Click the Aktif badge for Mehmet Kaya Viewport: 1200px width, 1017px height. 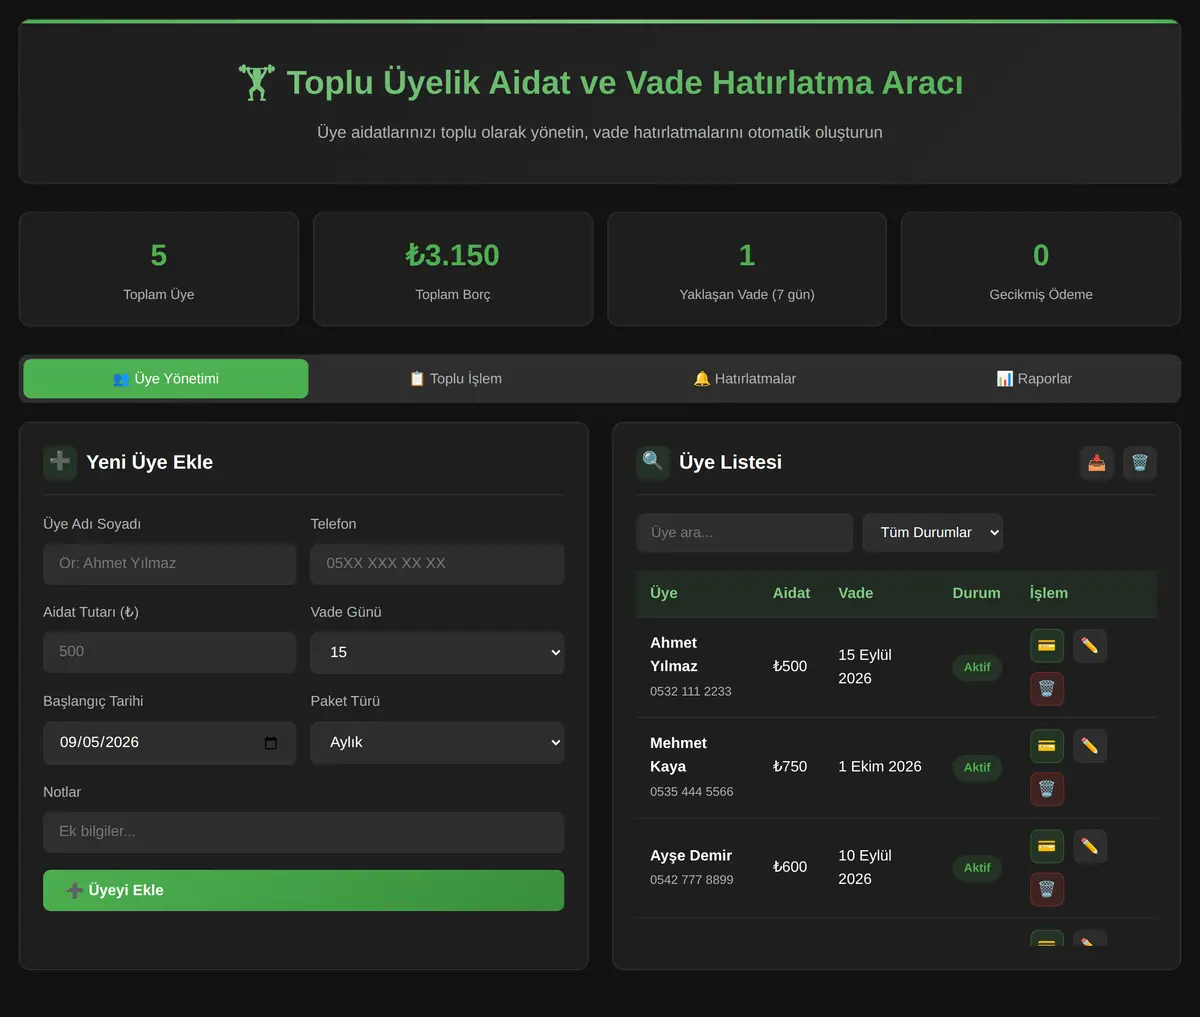click(977, 767)
